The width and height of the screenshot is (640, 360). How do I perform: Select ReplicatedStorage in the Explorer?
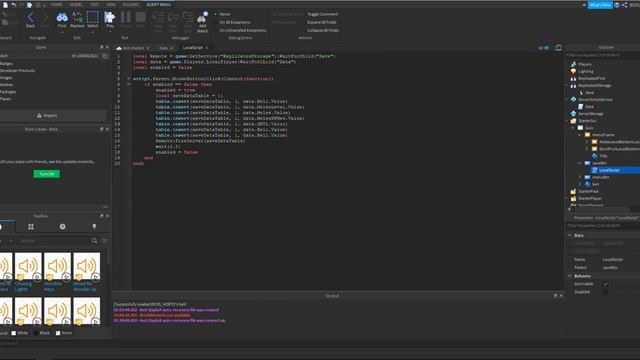(594, 85)
